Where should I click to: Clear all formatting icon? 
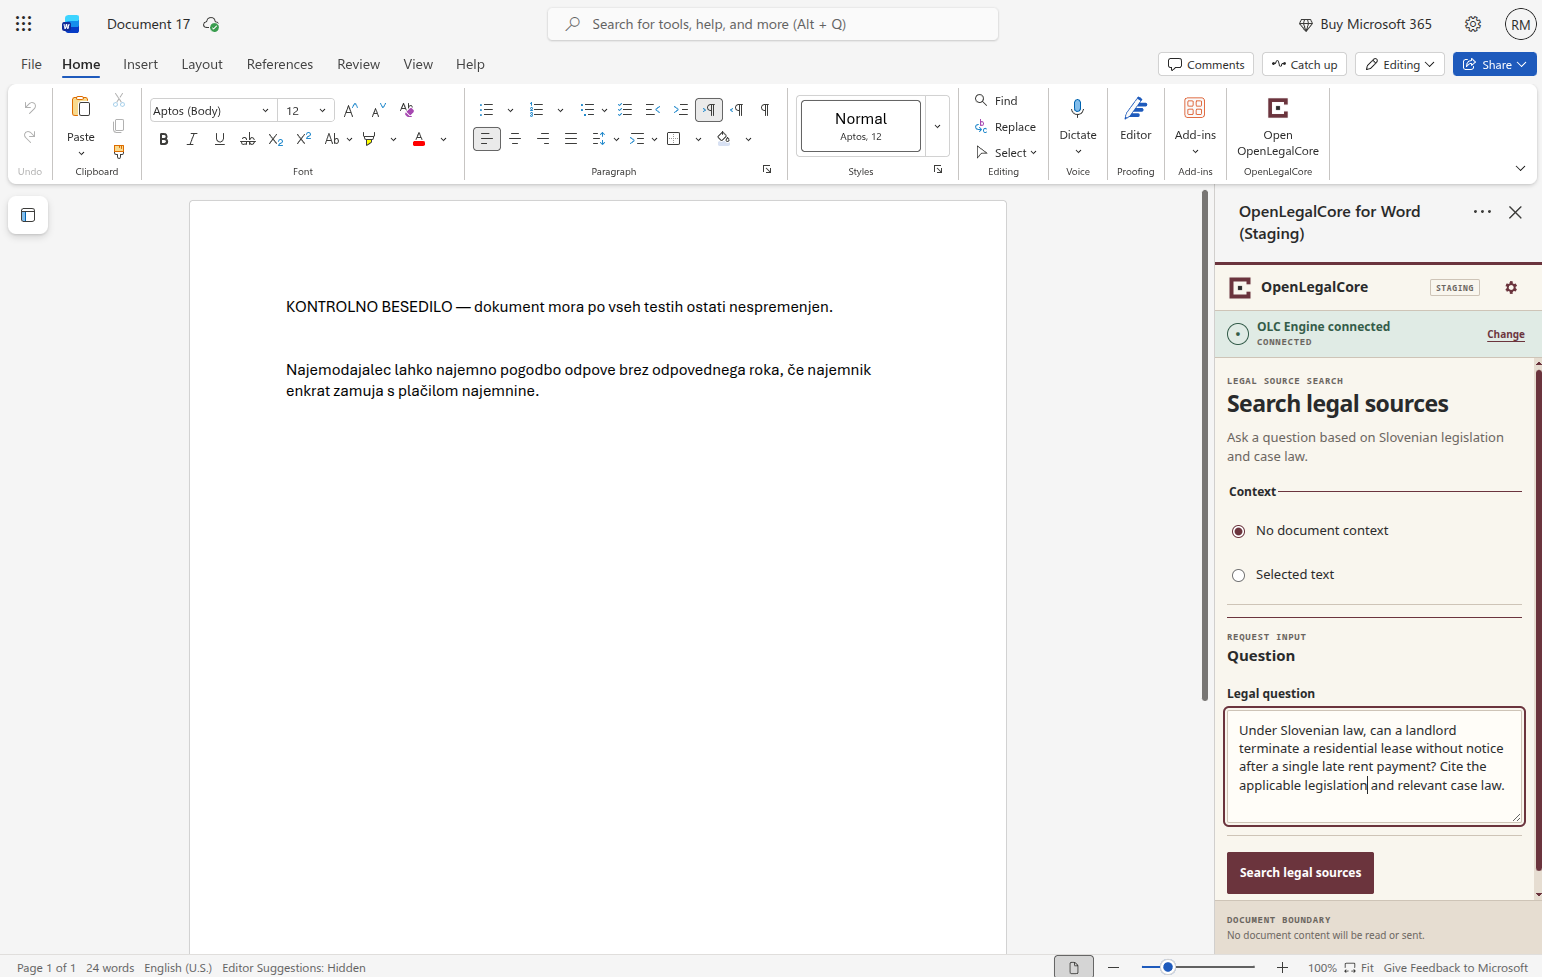click(x=406, y=110)
